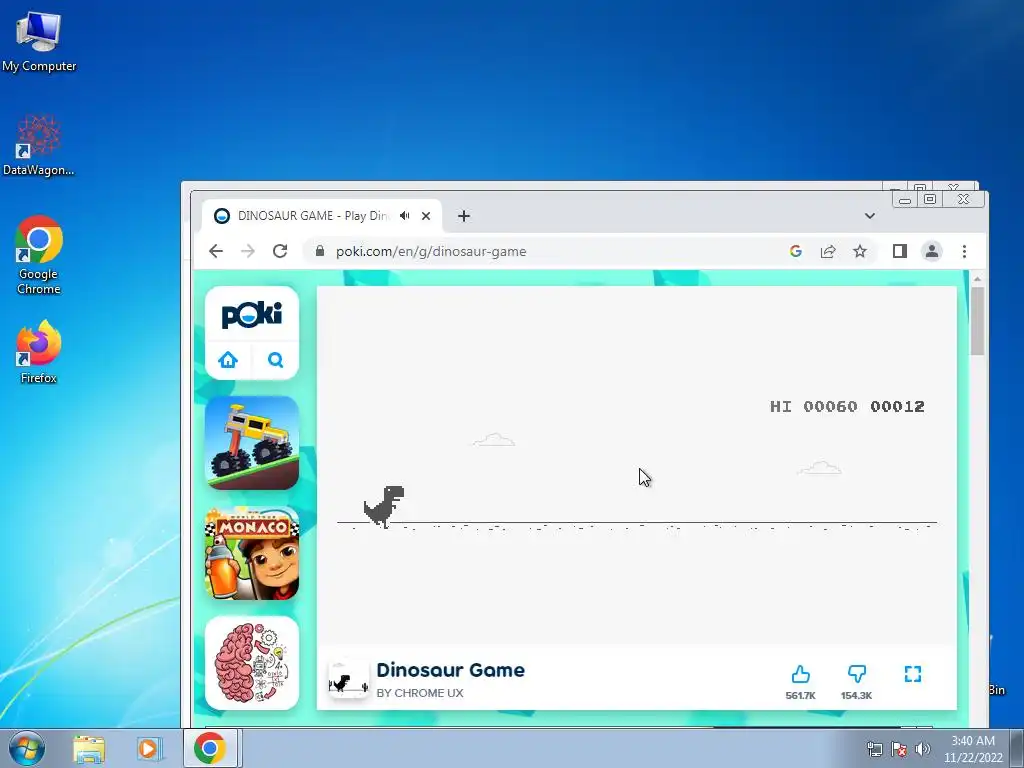The width and height of the screenshot is (1024, 768).
Task: Open the Monaco Subway Surfers thumbnail
Action: (252, 552)
